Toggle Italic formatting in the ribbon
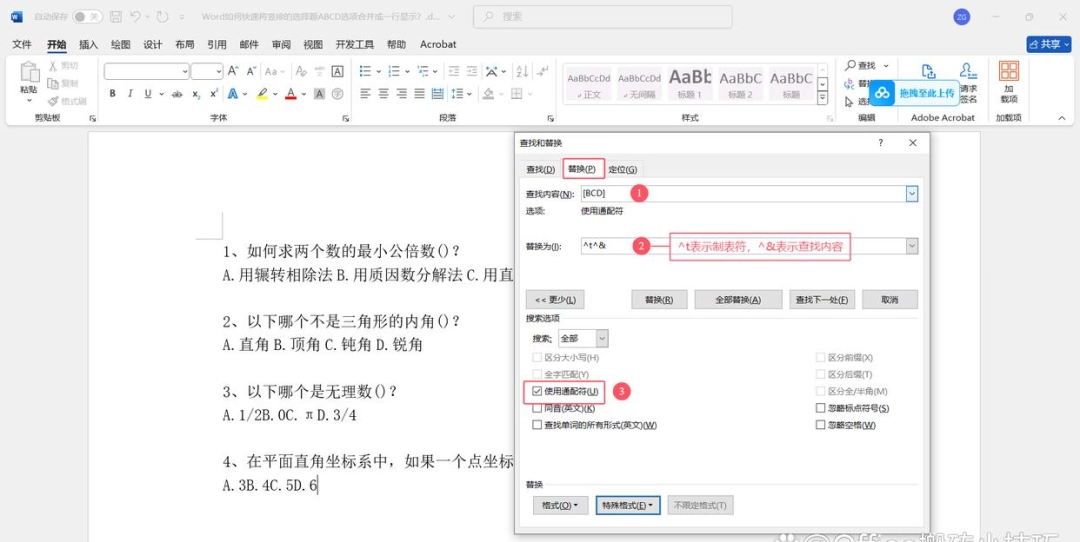Screen dimensions: 1080x542 click(130, 94)
